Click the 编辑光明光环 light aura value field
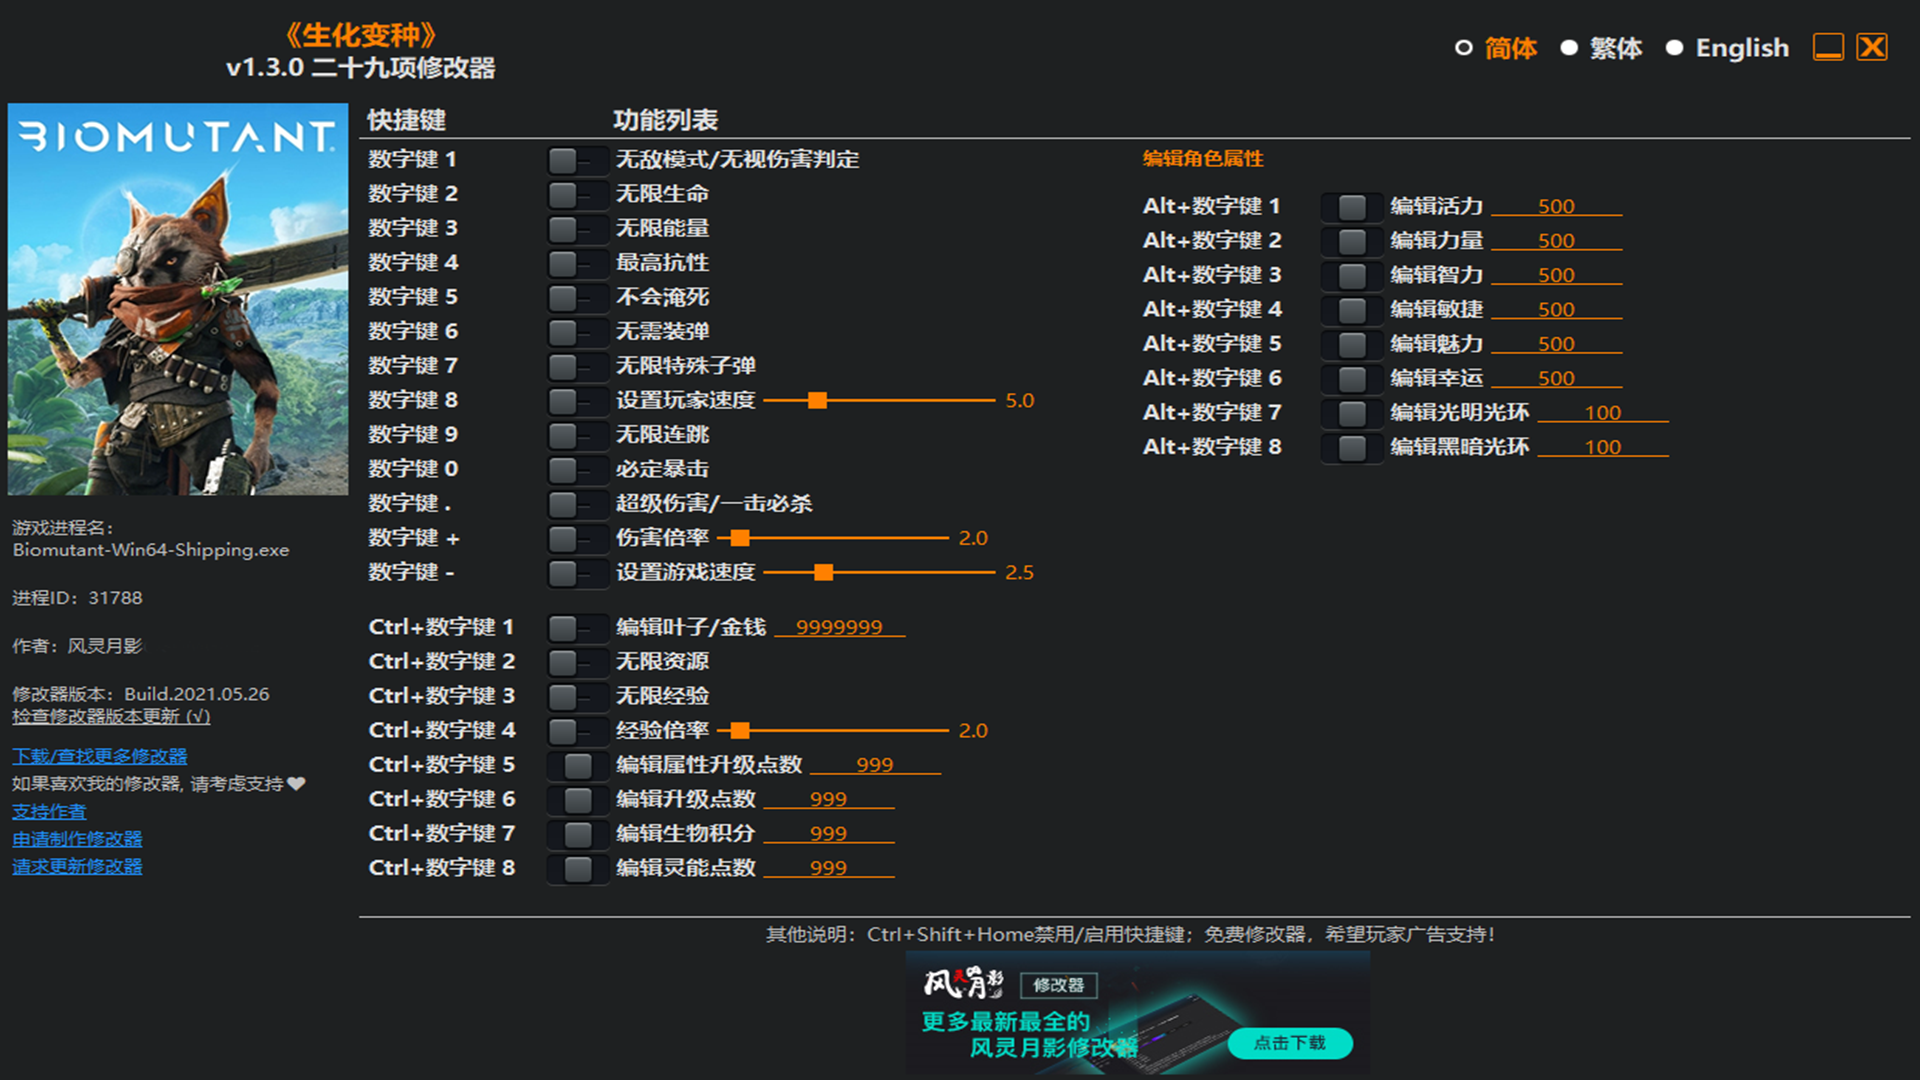The width and height of the screenshot is (1920, 1080). 1602,413
